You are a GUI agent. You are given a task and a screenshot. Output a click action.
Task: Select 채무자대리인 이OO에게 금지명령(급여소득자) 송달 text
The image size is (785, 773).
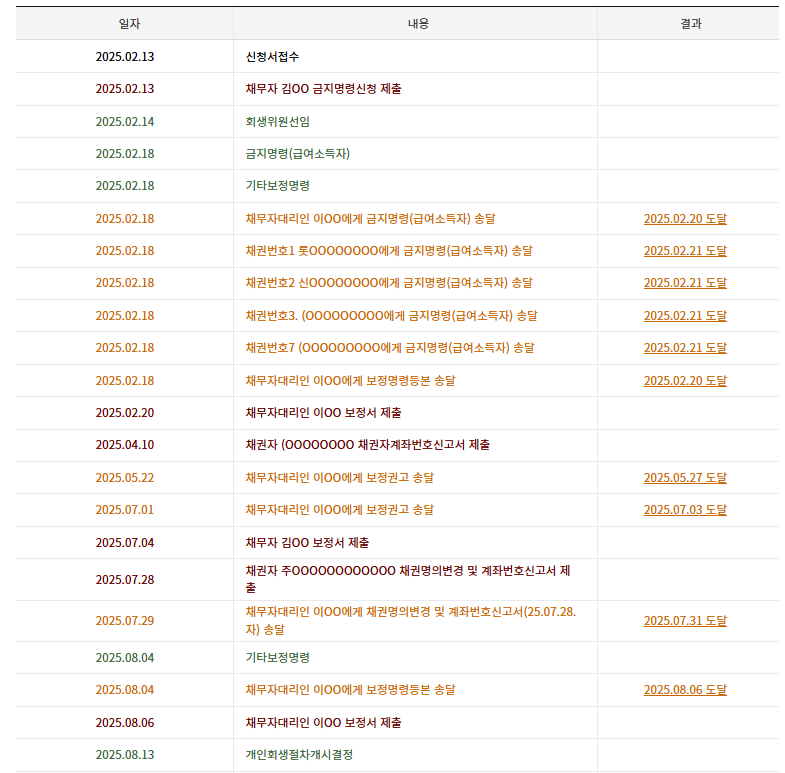click(370, 219)
